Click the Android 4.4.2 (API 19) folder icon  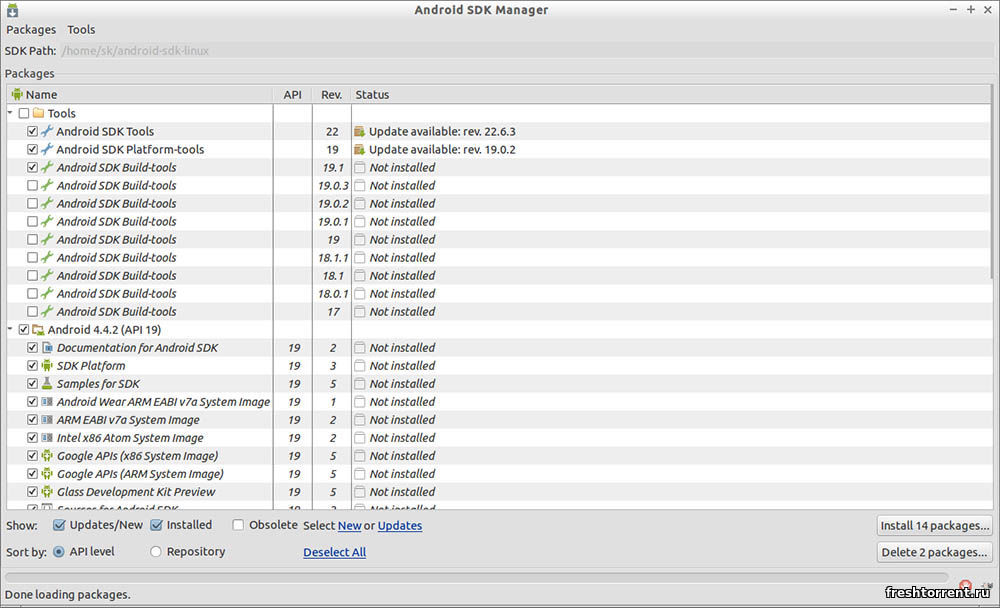pos(38,330)
